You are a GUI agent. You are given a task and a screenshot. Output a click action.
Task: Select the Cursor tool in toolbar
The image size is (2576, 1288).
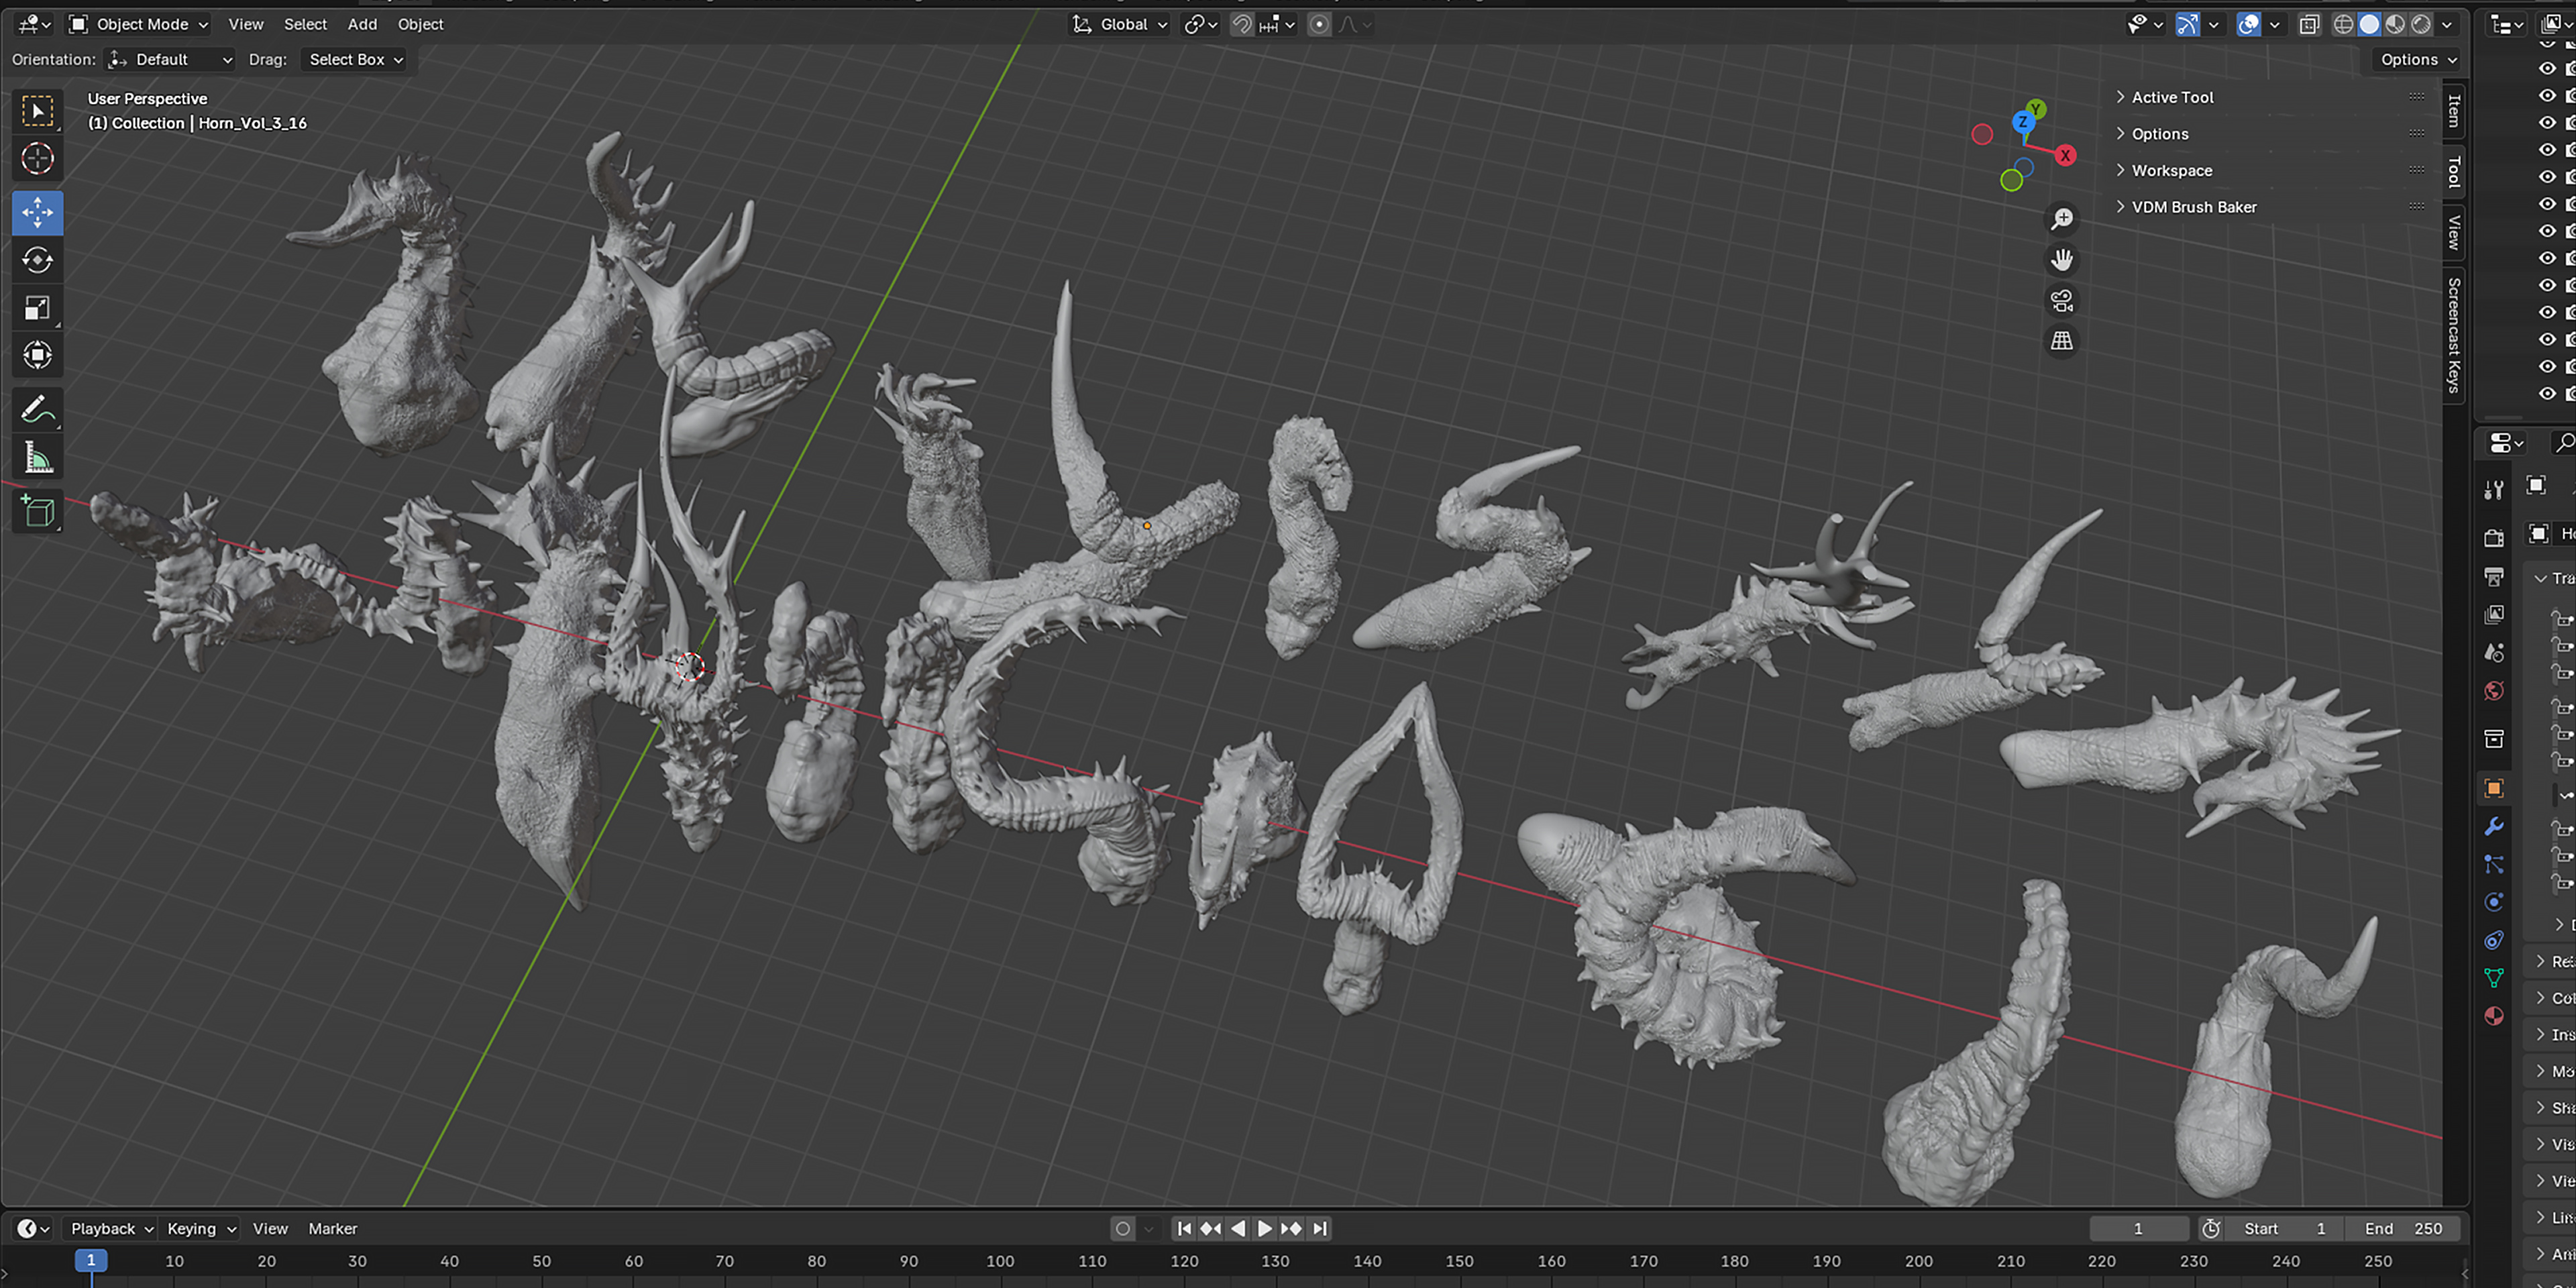pos(37,159)
